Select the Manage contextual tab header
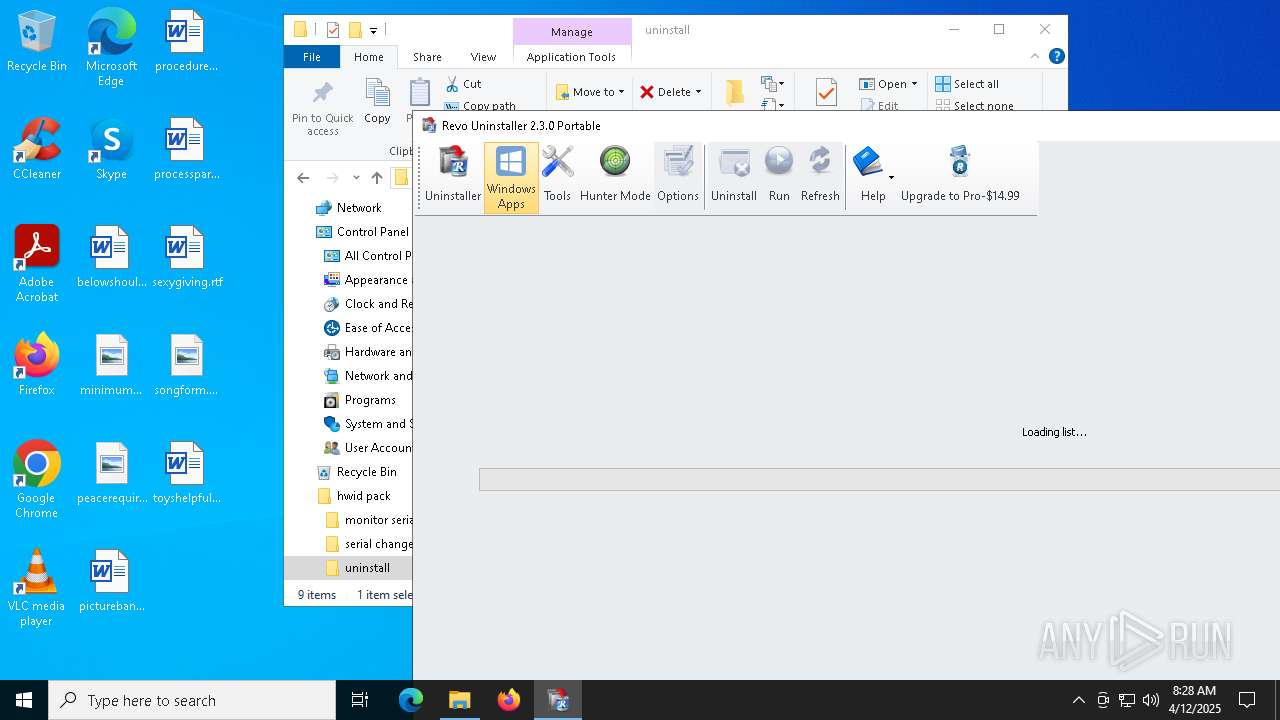The width and height of the screenshot is (1280, 720). coord(572,32)
